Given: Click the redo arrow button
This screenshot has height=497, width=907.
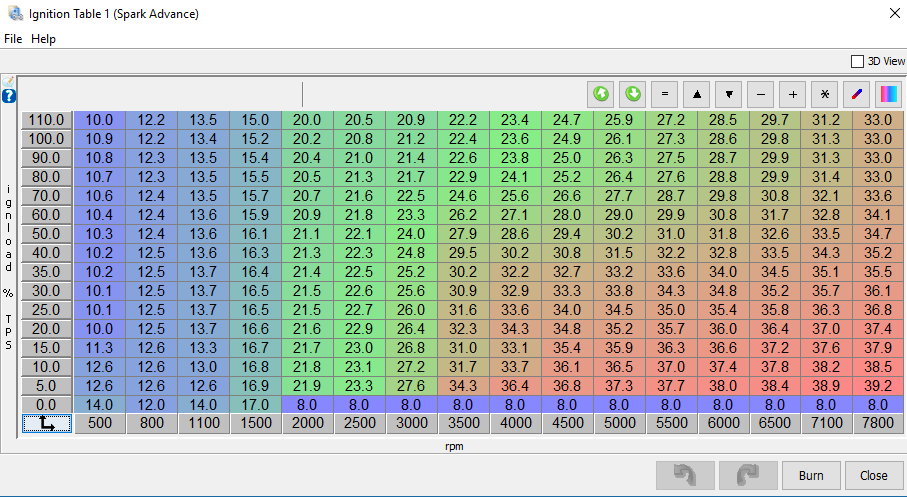Looking at the screenshot, I should coord(748,476).
